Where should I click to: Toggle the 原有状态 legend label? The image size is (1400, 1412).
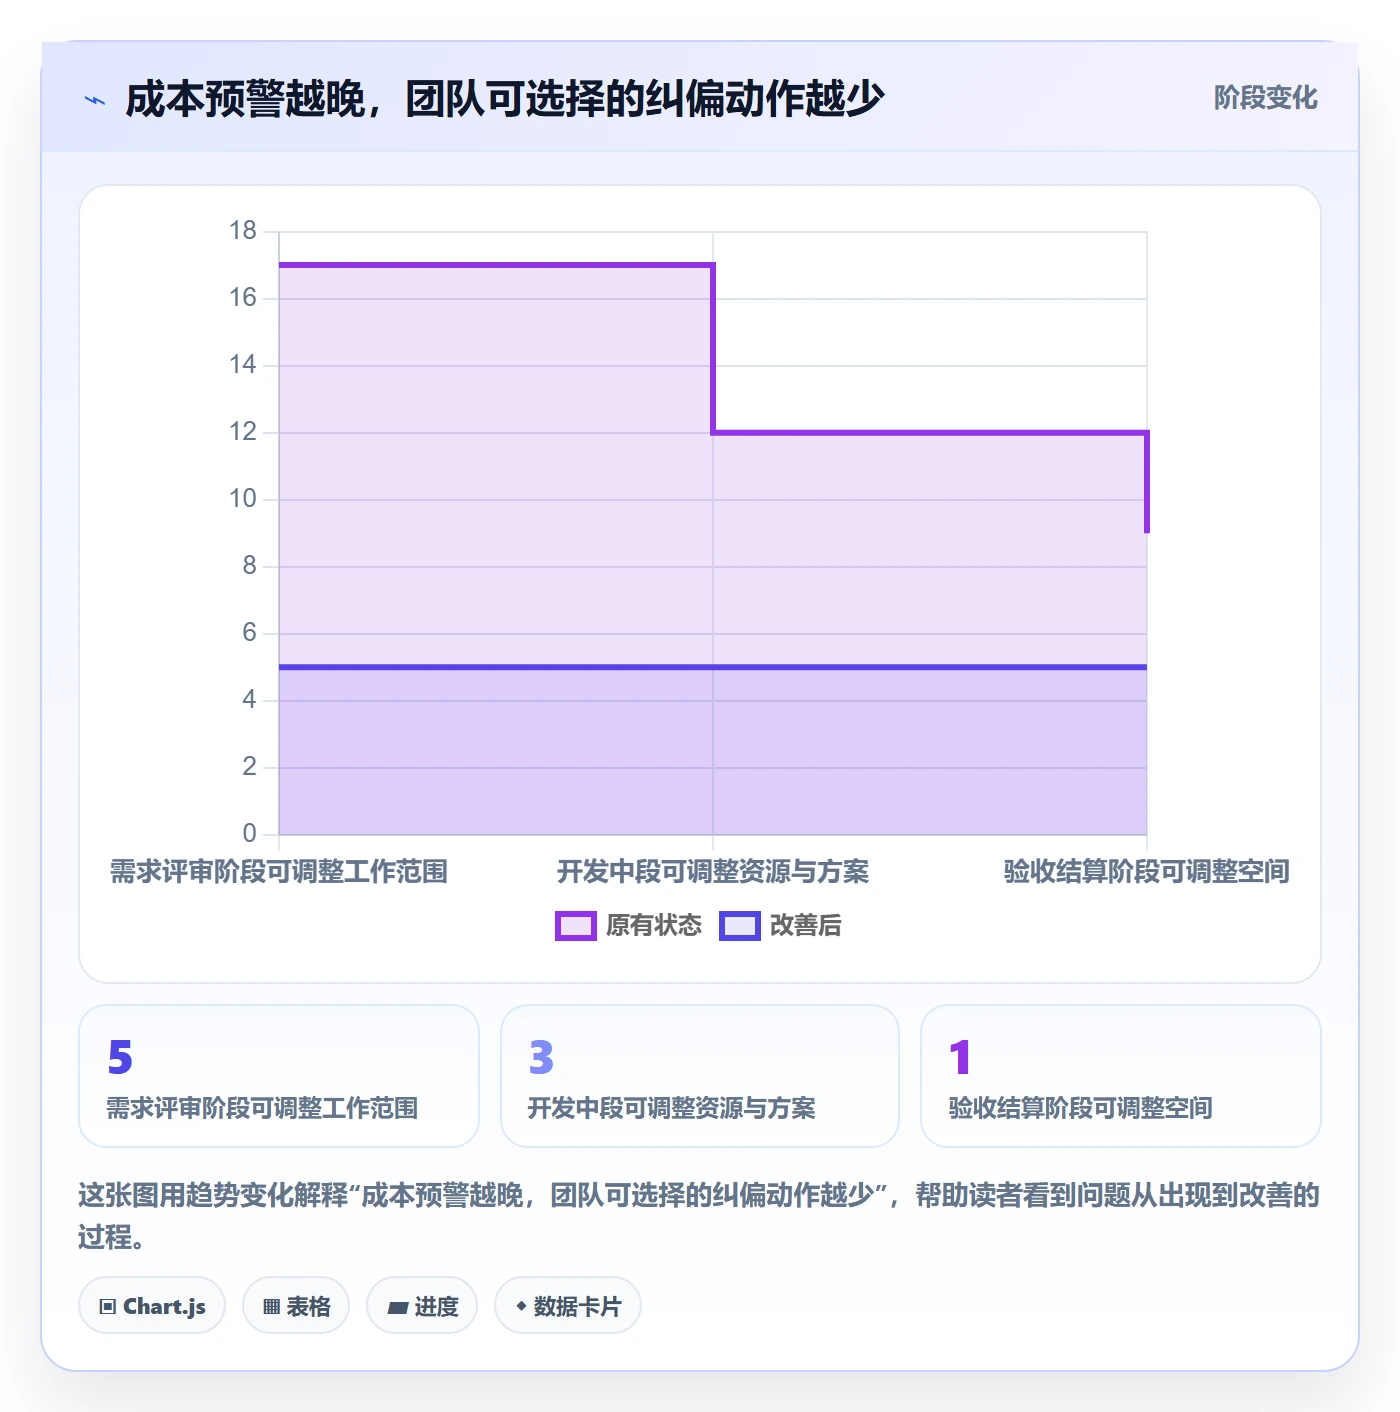pyautogui.click(x=654, y=926)
